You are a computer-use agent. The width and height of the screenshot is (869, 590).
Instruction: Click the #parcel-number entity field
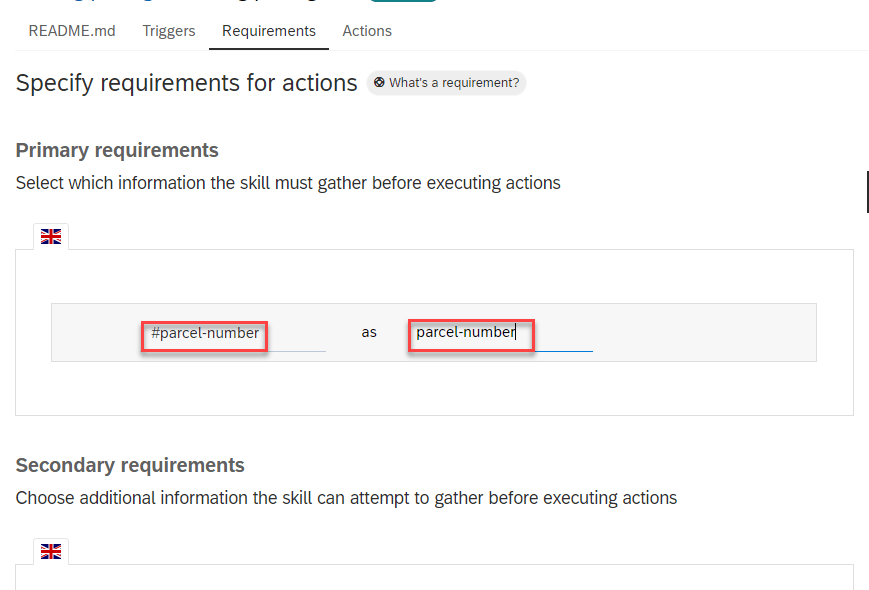tap(205, 333)
